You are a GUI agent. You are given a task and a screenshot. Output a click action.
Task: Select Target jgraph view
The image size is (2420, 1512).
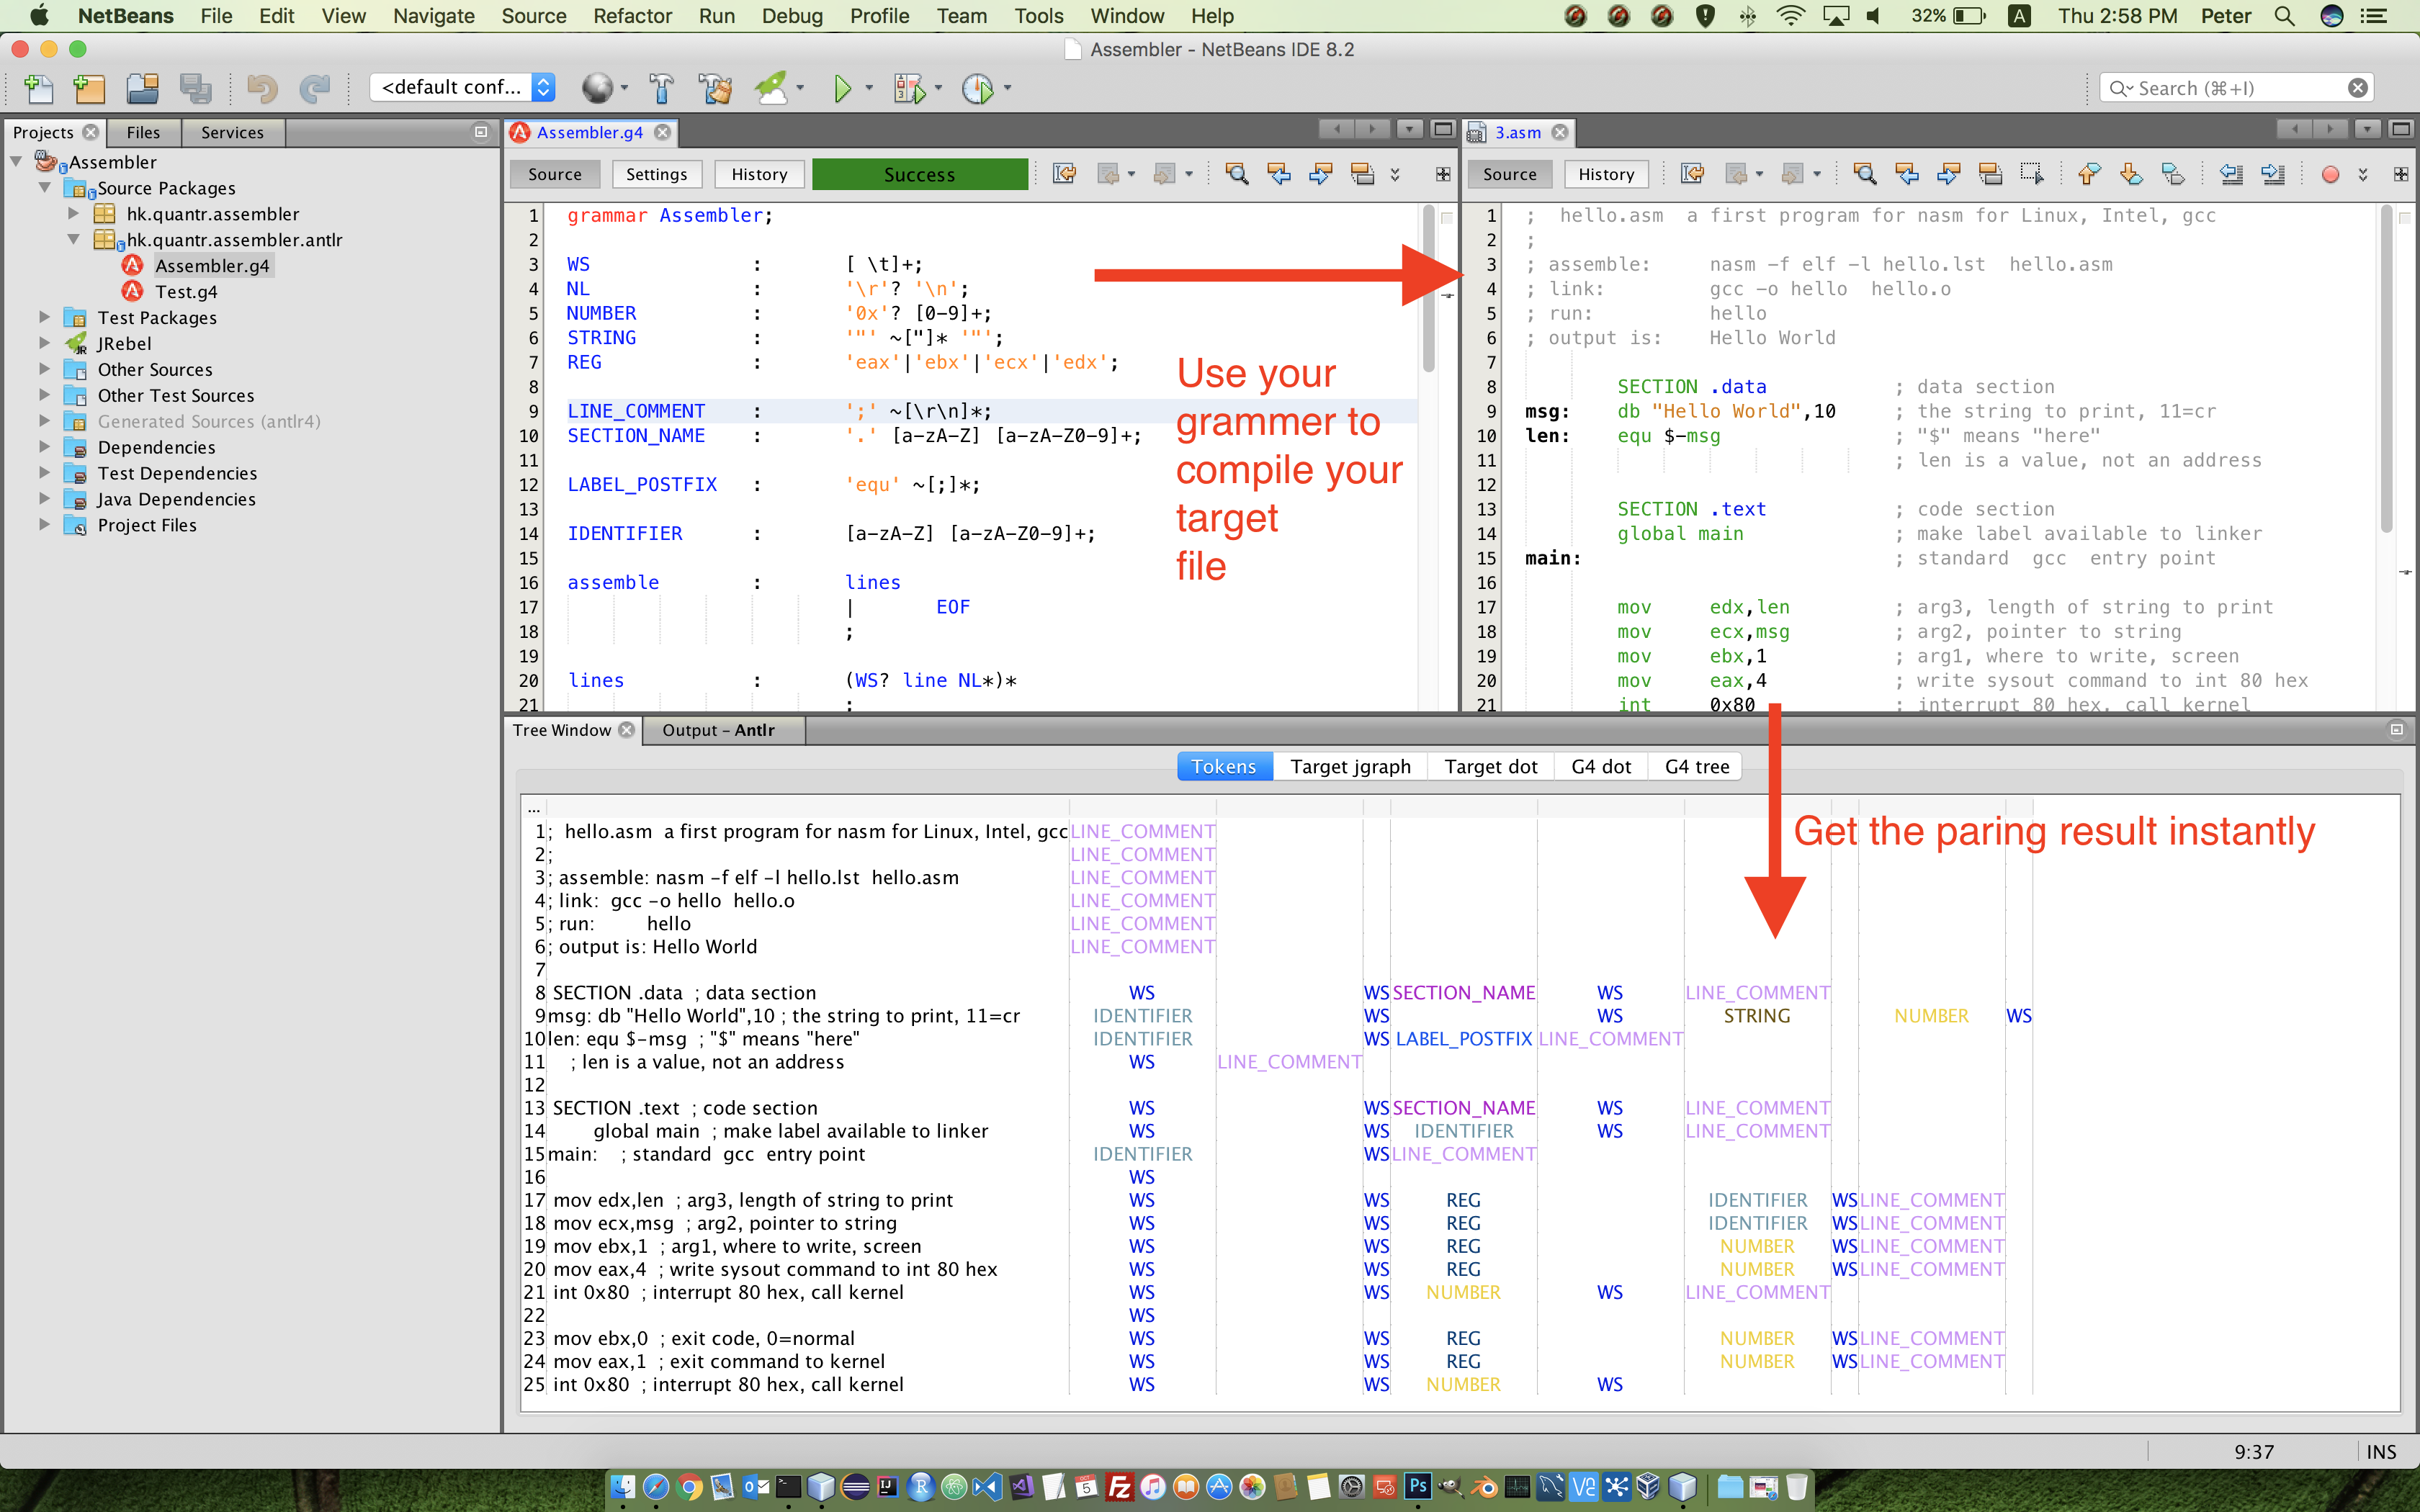coord(1350,766)
